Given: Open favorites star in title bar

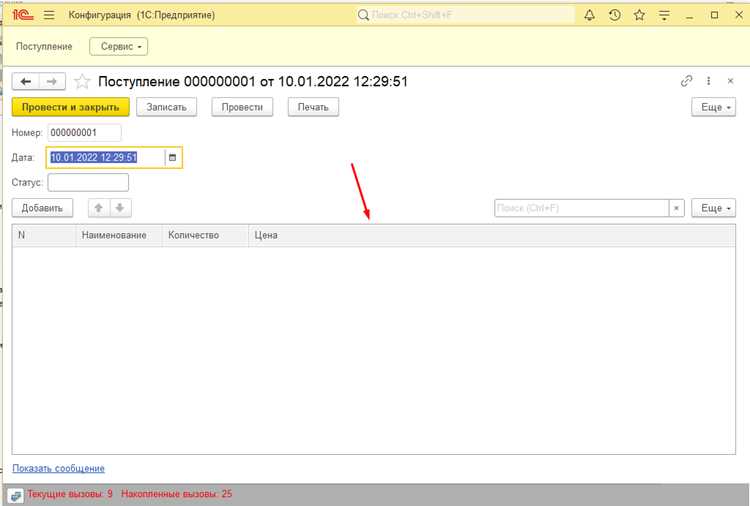Looking at the screenshot, I should tap(640, 15).
